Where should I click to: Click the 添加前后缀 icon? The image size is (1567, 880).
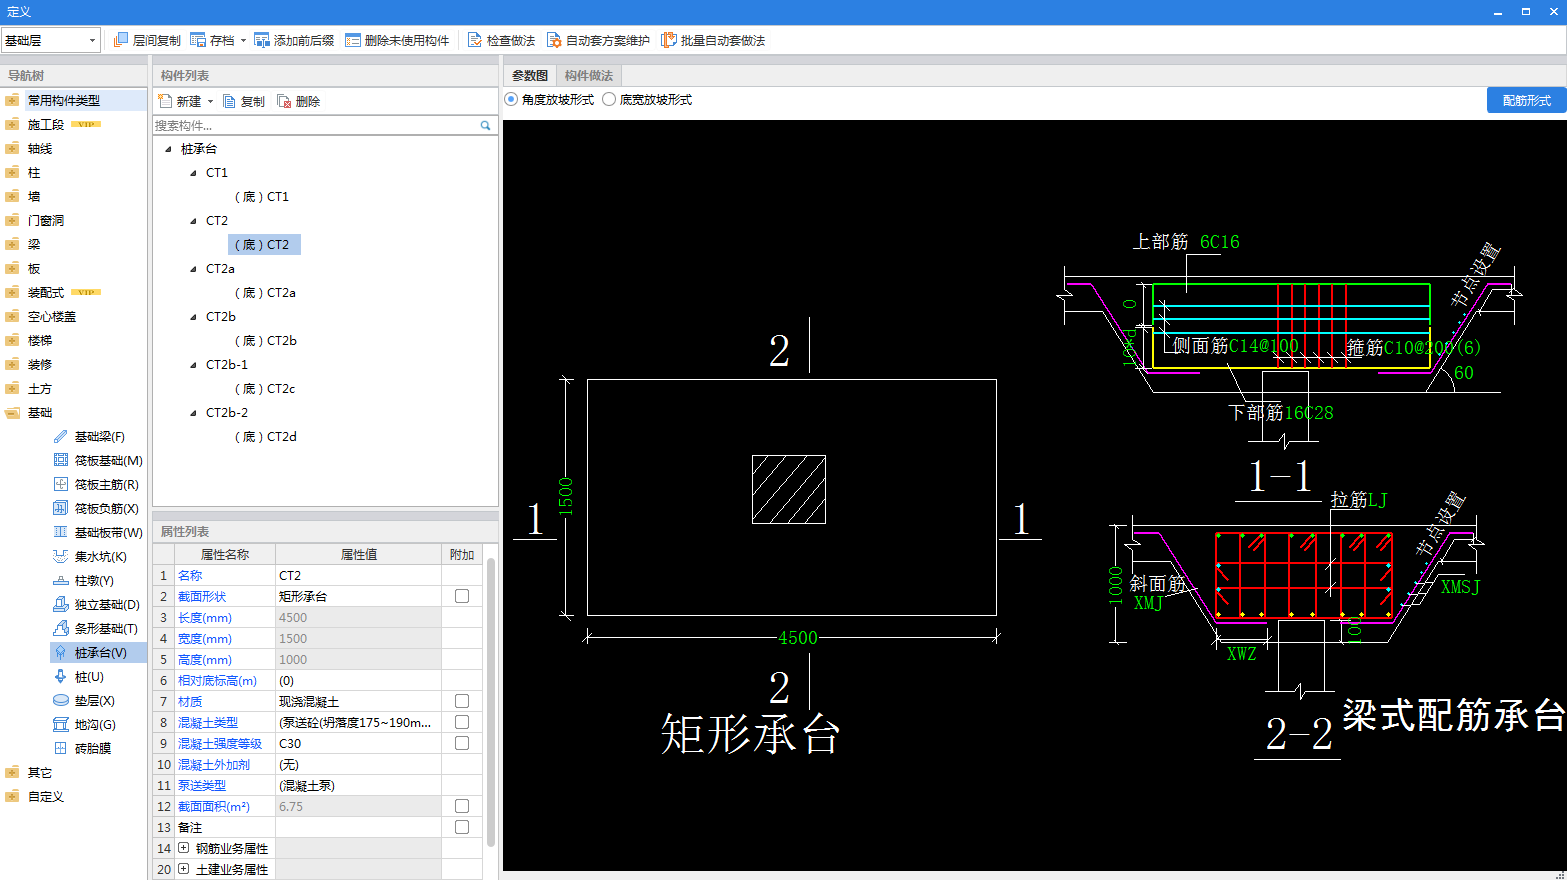click(x=262, y=40)
